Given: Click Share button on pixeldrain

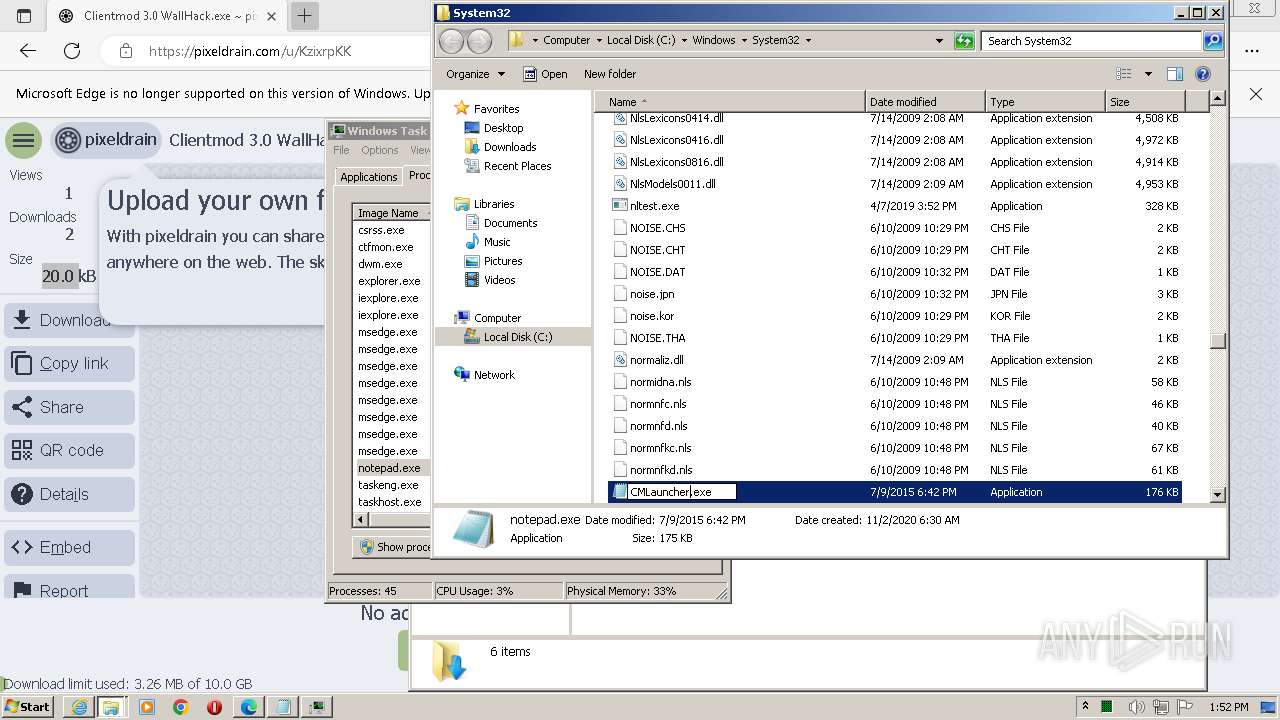Looking at the screenshot, I should 70,408.
